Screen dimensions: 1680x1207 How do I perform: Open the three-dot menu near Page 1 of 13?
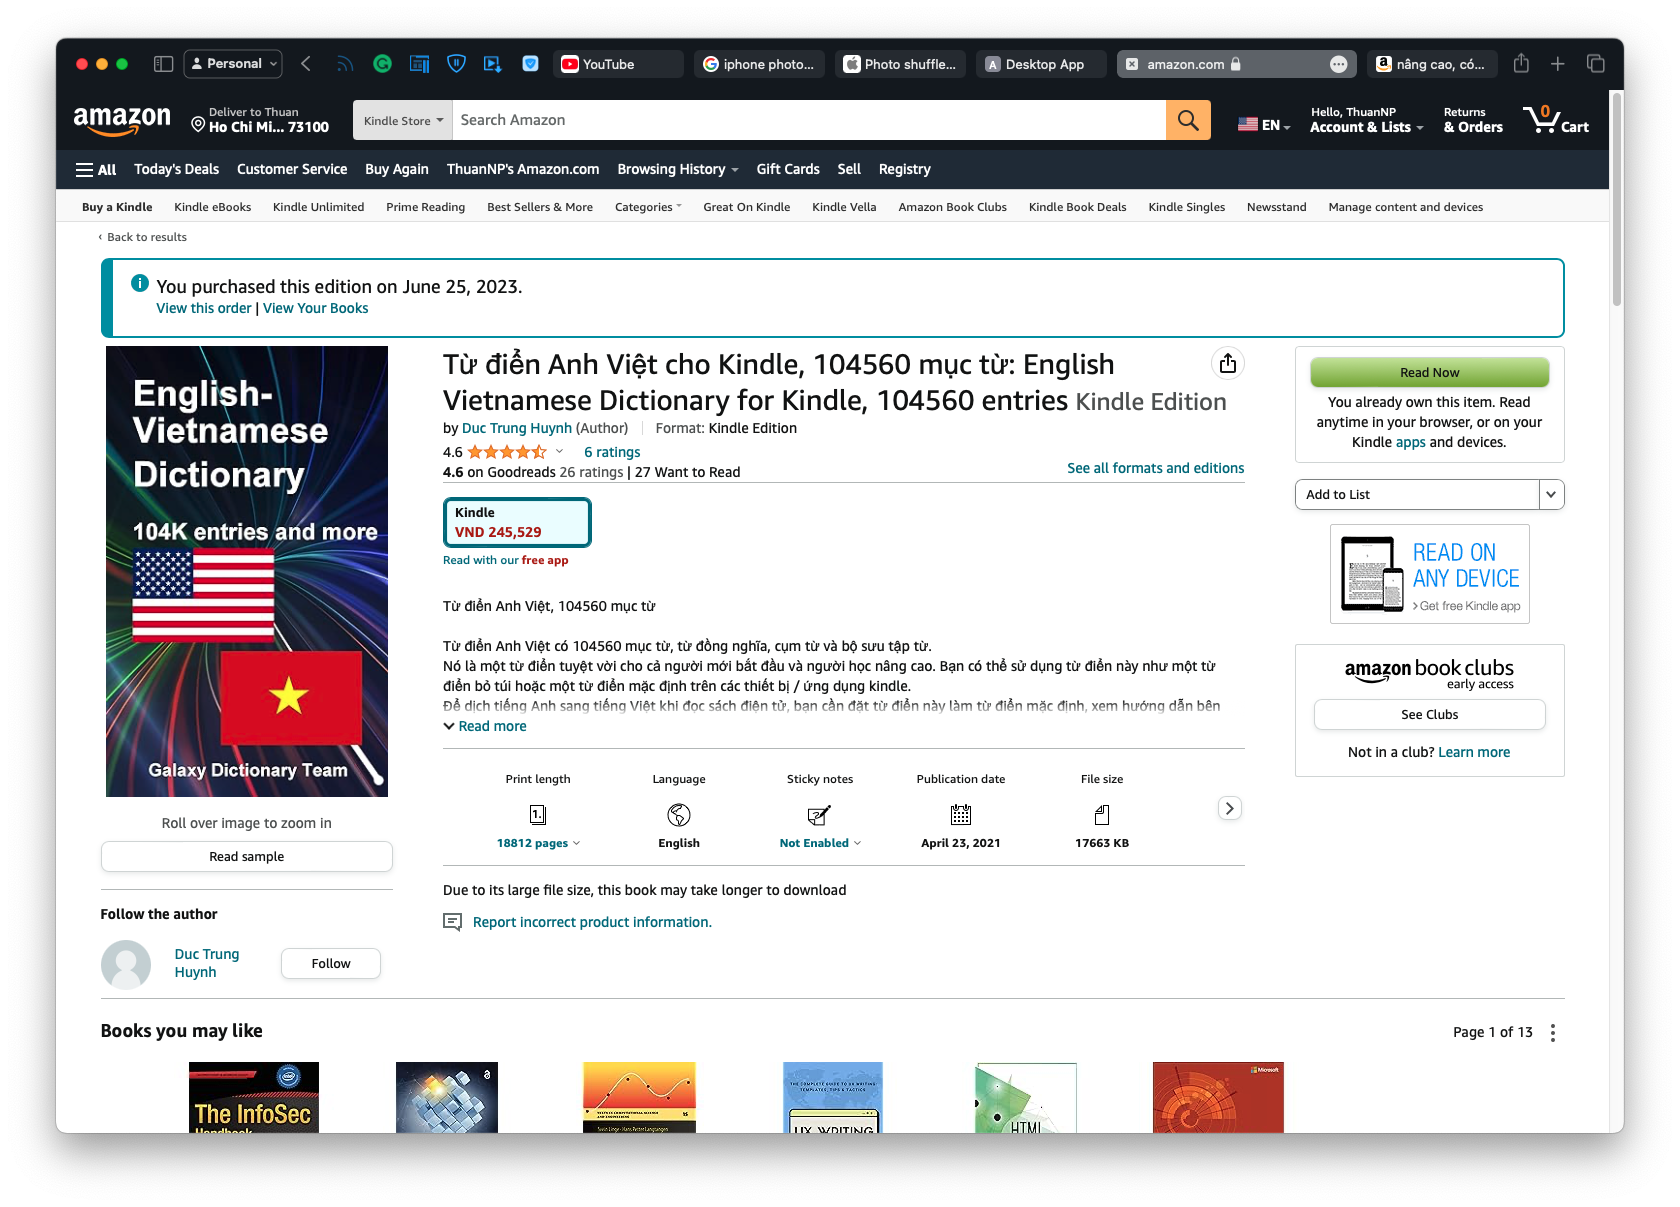point(1553,1033)
